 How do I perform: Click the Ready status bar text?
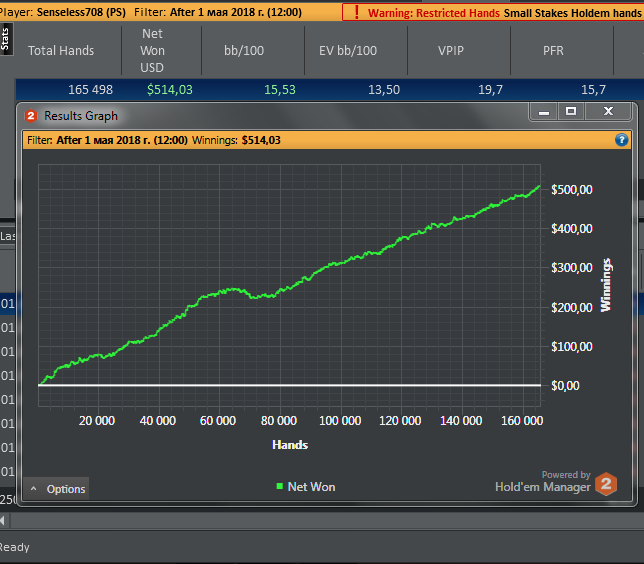click(14, 547)
